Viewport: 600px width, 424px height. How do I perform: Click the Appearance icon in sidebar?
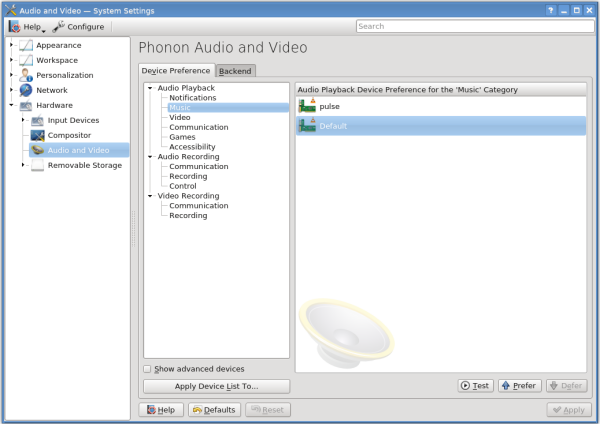26,45
